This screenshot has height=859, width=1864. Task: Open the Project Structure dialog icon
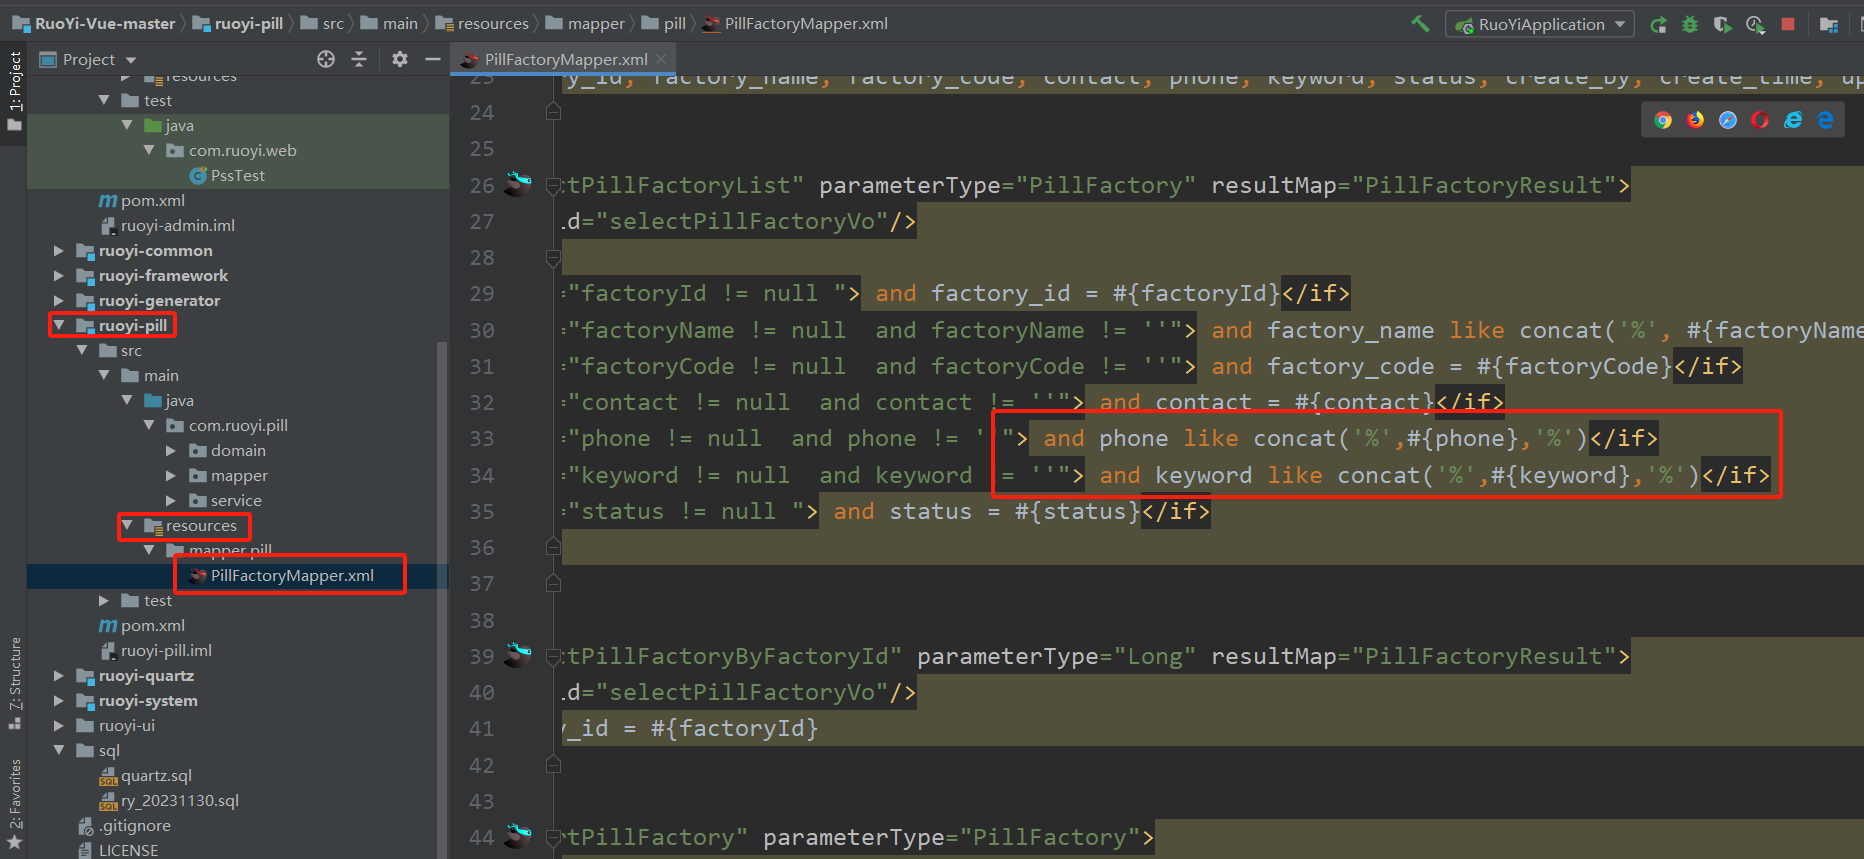point(1829,25)
